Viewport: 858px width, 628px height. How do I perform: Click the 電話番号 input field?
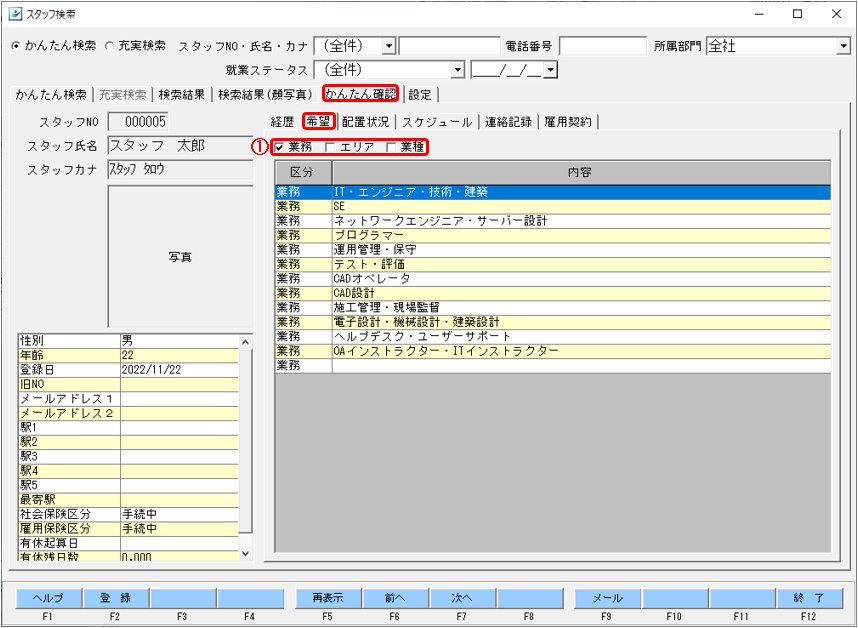[x=603, y=46]
